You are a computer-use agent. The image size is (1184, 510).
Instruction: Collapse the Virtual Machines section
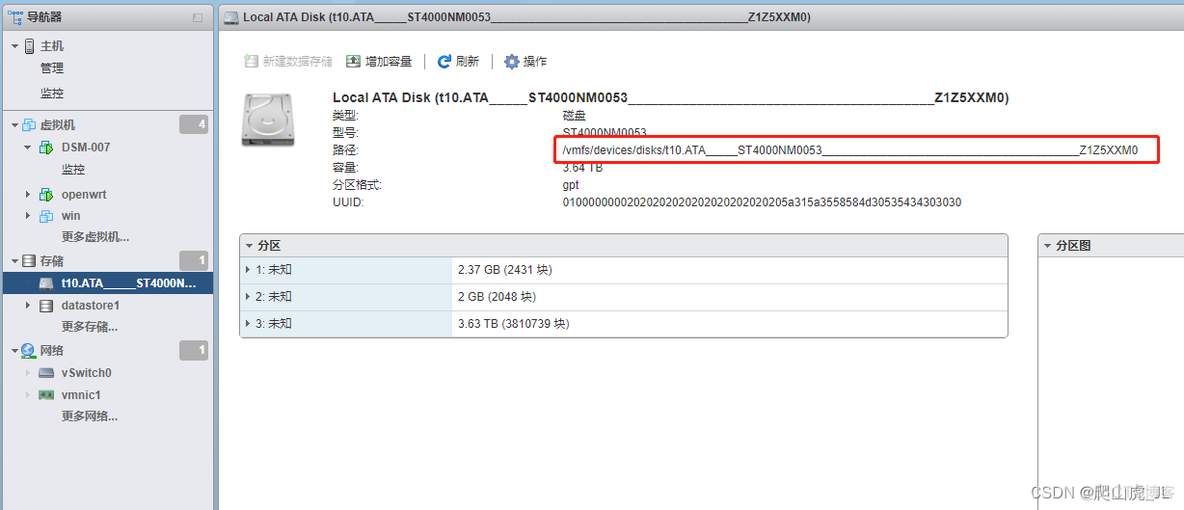[x=14, y=125]
